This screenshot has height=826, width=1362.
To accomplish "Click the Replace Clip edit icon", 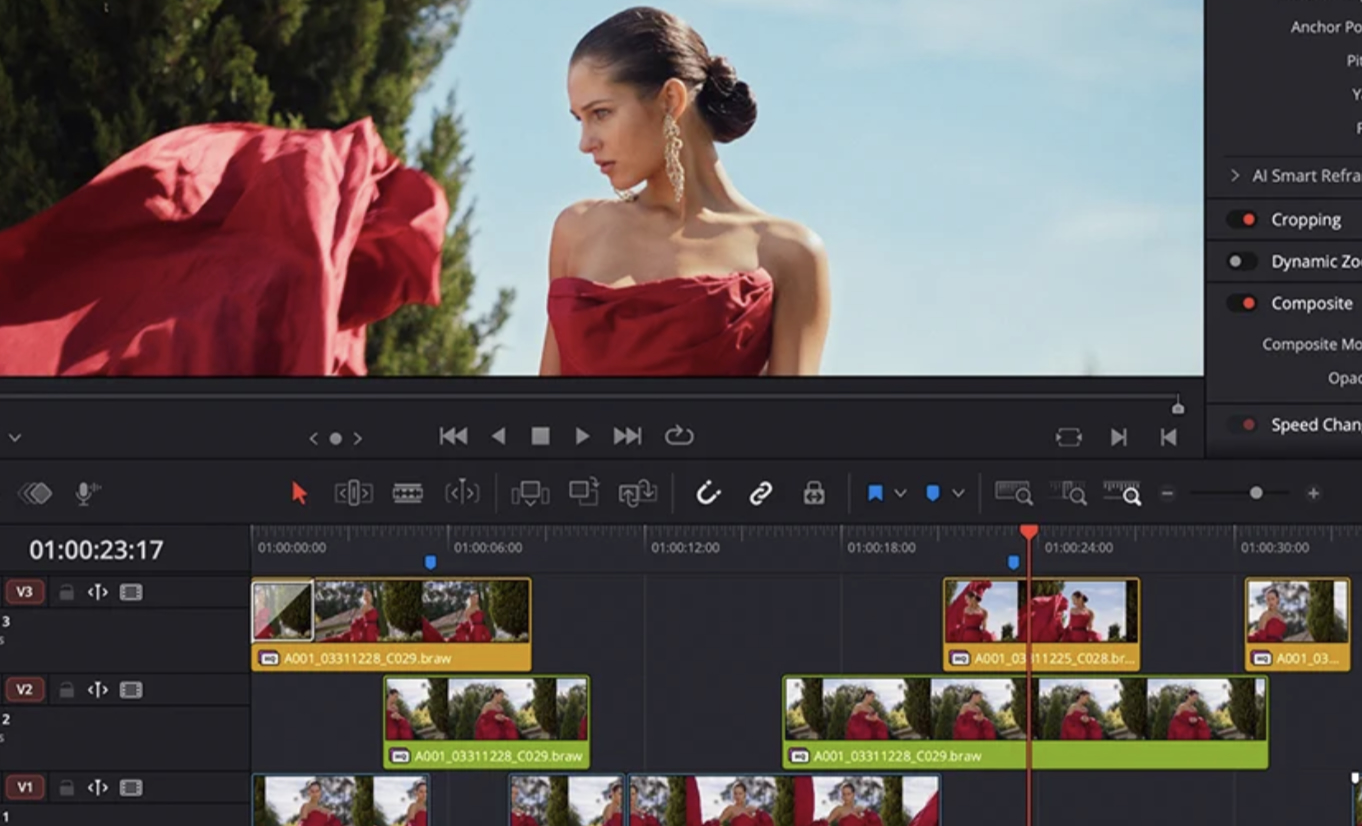I will click(637, 493).
